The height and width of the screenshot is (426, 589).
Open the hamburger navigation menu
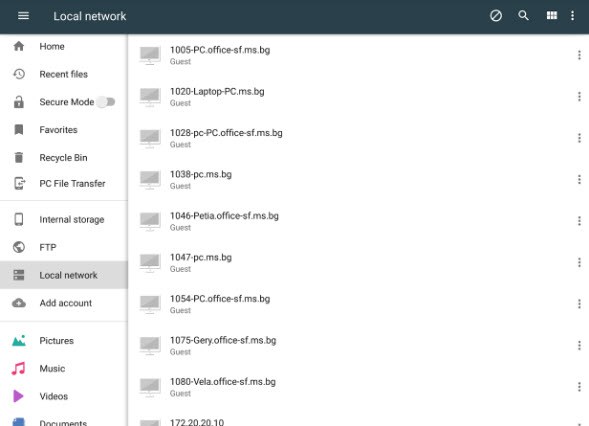coord(23,16)
